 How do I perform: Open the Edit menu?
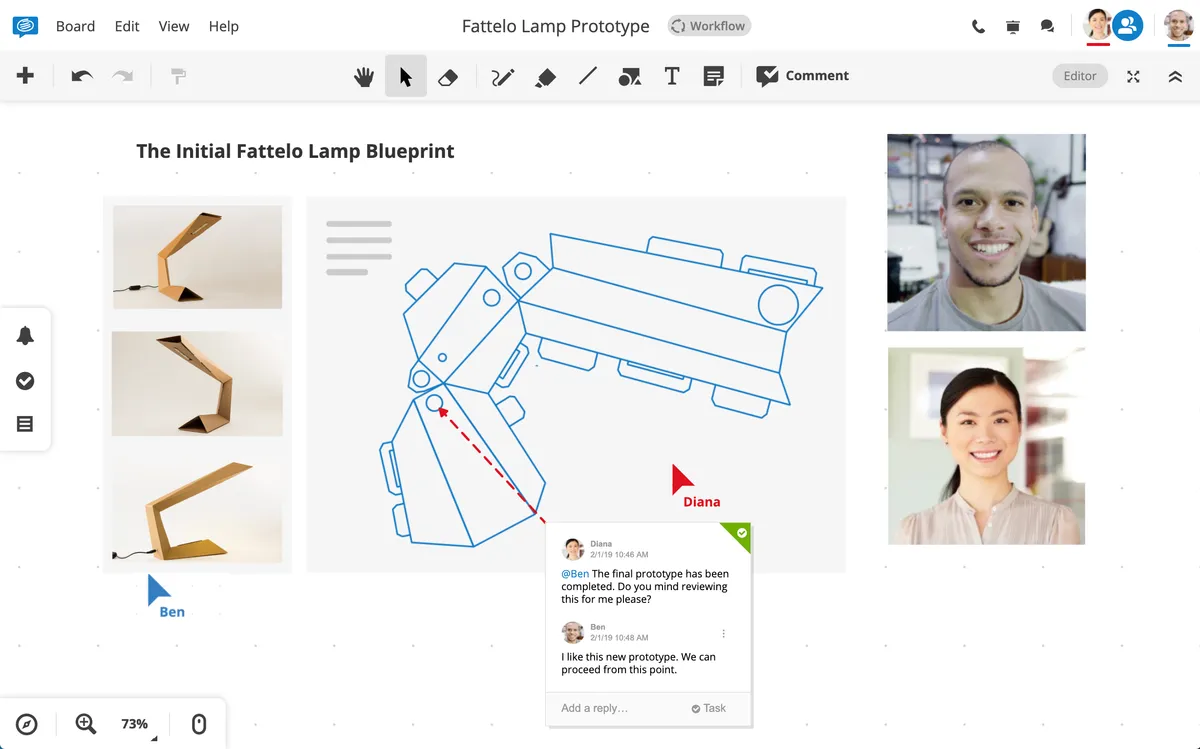127,26
